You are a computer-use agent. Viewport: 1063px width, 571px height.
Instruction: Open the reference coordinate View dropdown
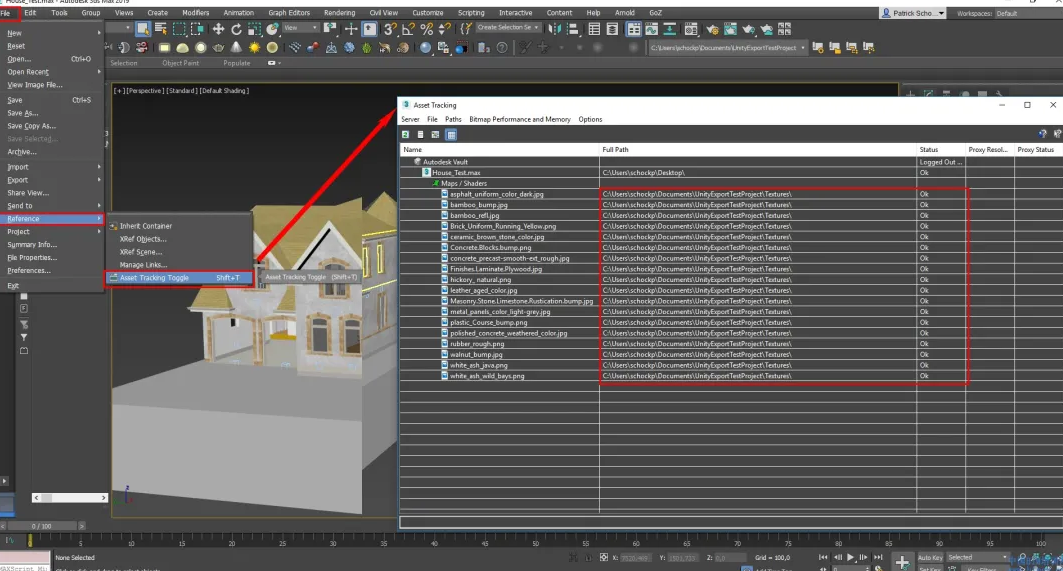coord(301,28)
